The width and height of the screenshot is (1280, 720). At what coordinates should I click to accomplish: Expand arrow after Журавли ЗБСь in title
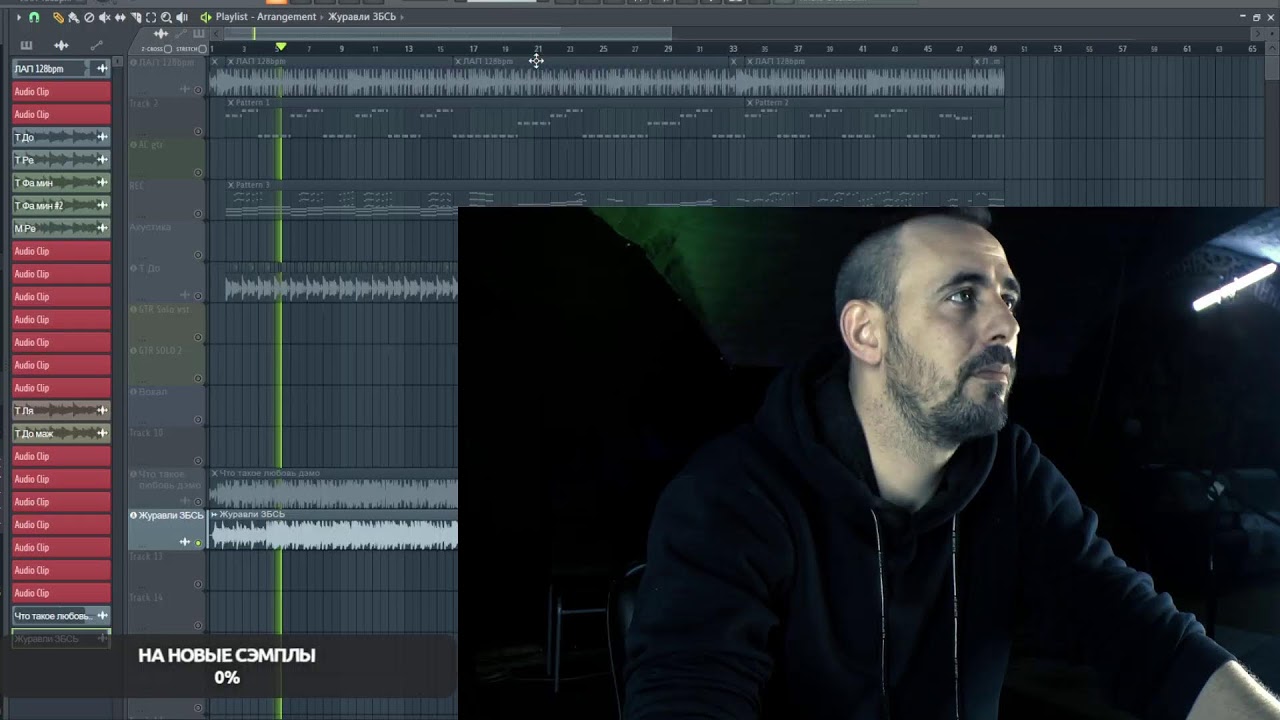(402, 17)
